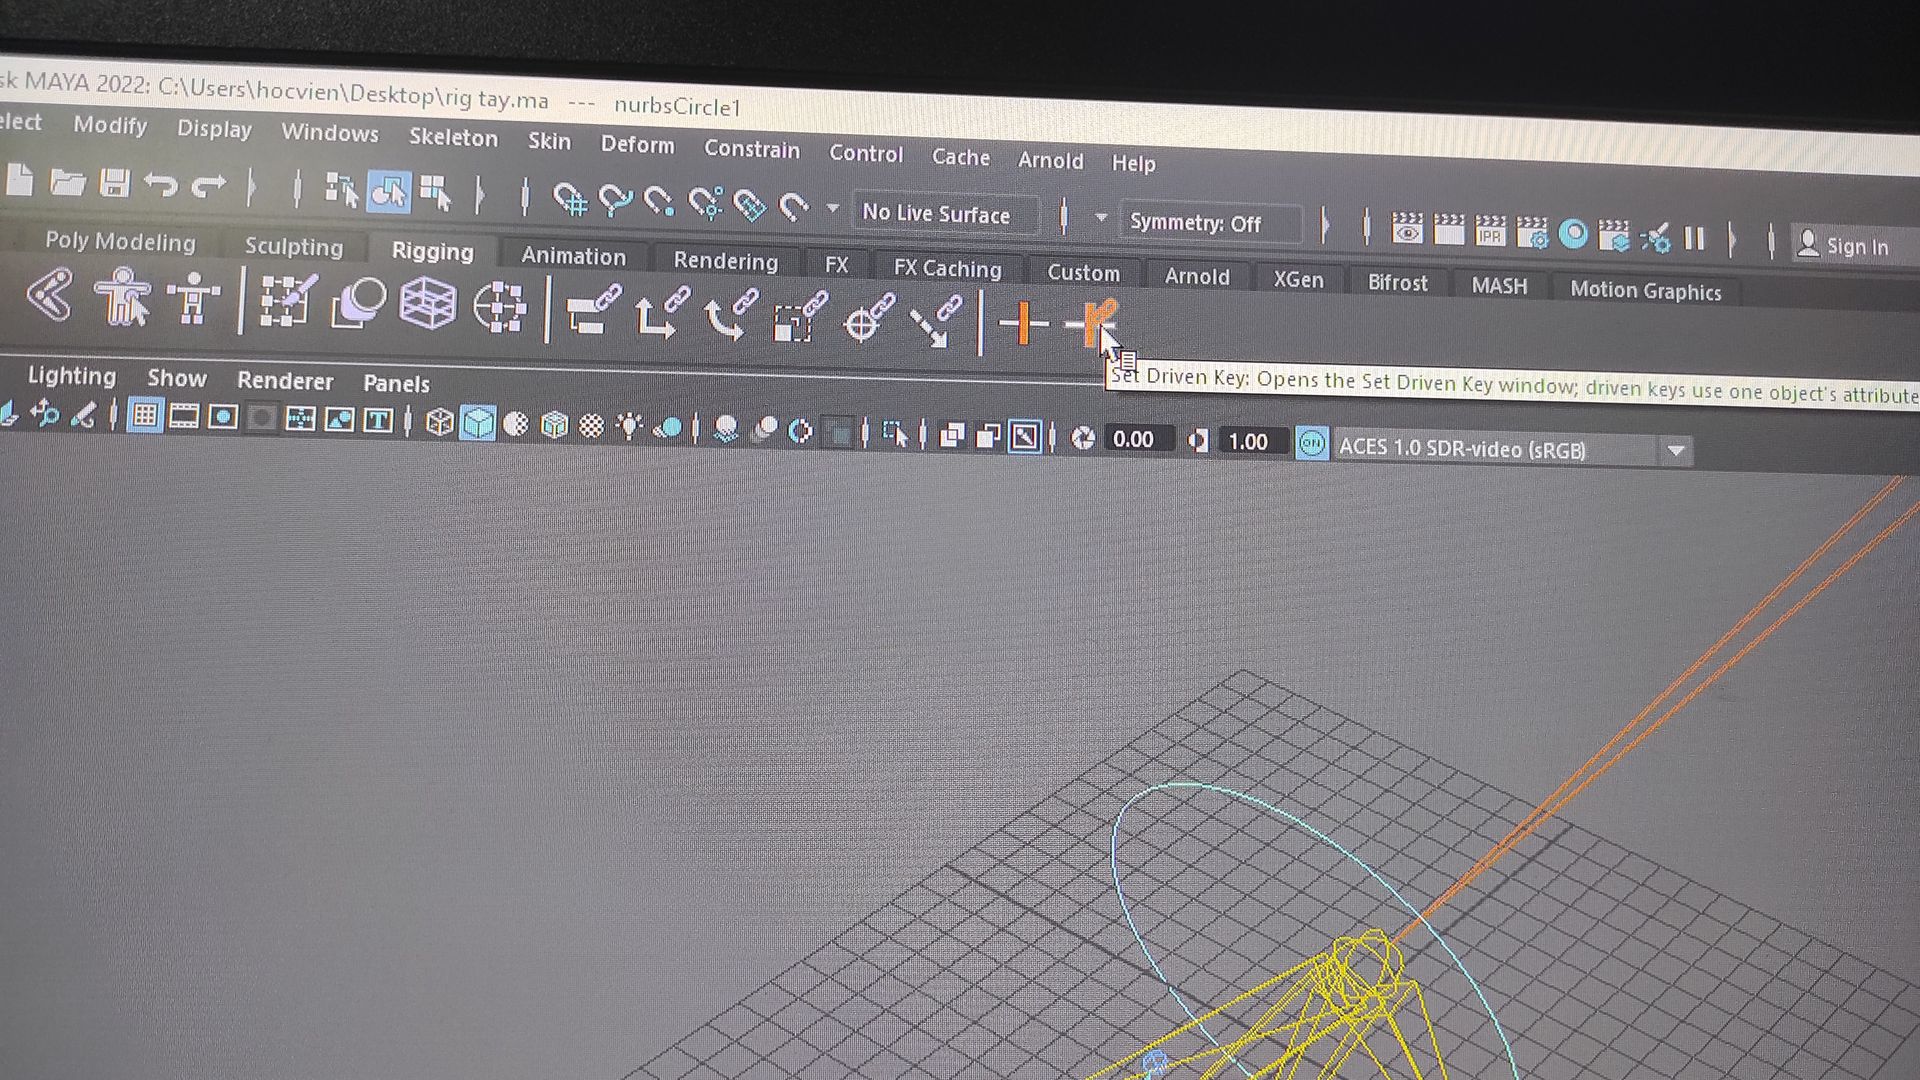Open Light Editor icon
The width and height of the screenshot is (1920, 1080).
click(1655, 238)
